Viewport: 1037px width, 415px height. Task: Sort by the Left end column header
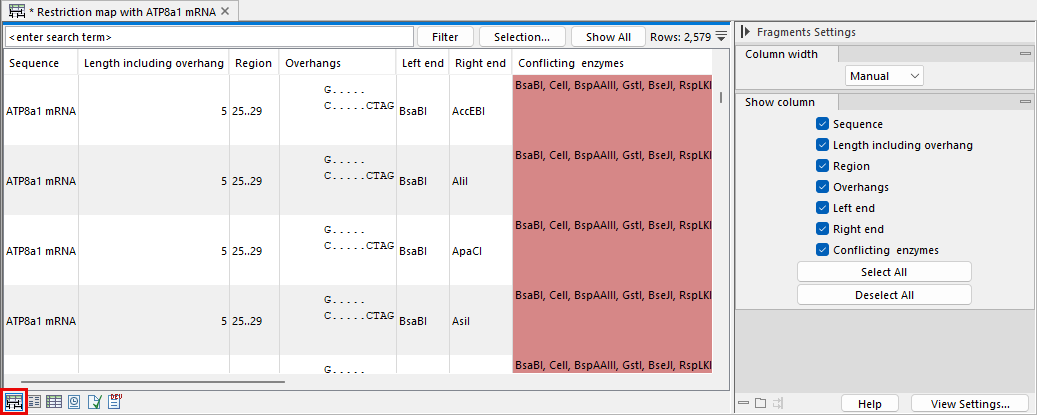[x=422, y=63]
